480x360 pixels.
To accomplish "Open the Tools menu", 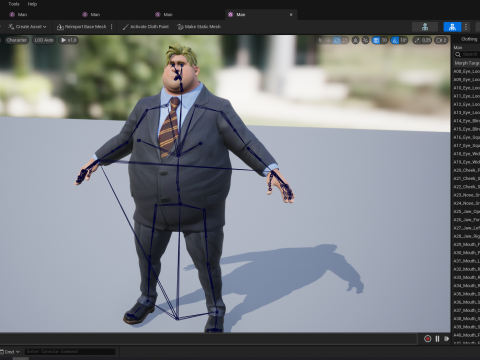I will (14, 4).
